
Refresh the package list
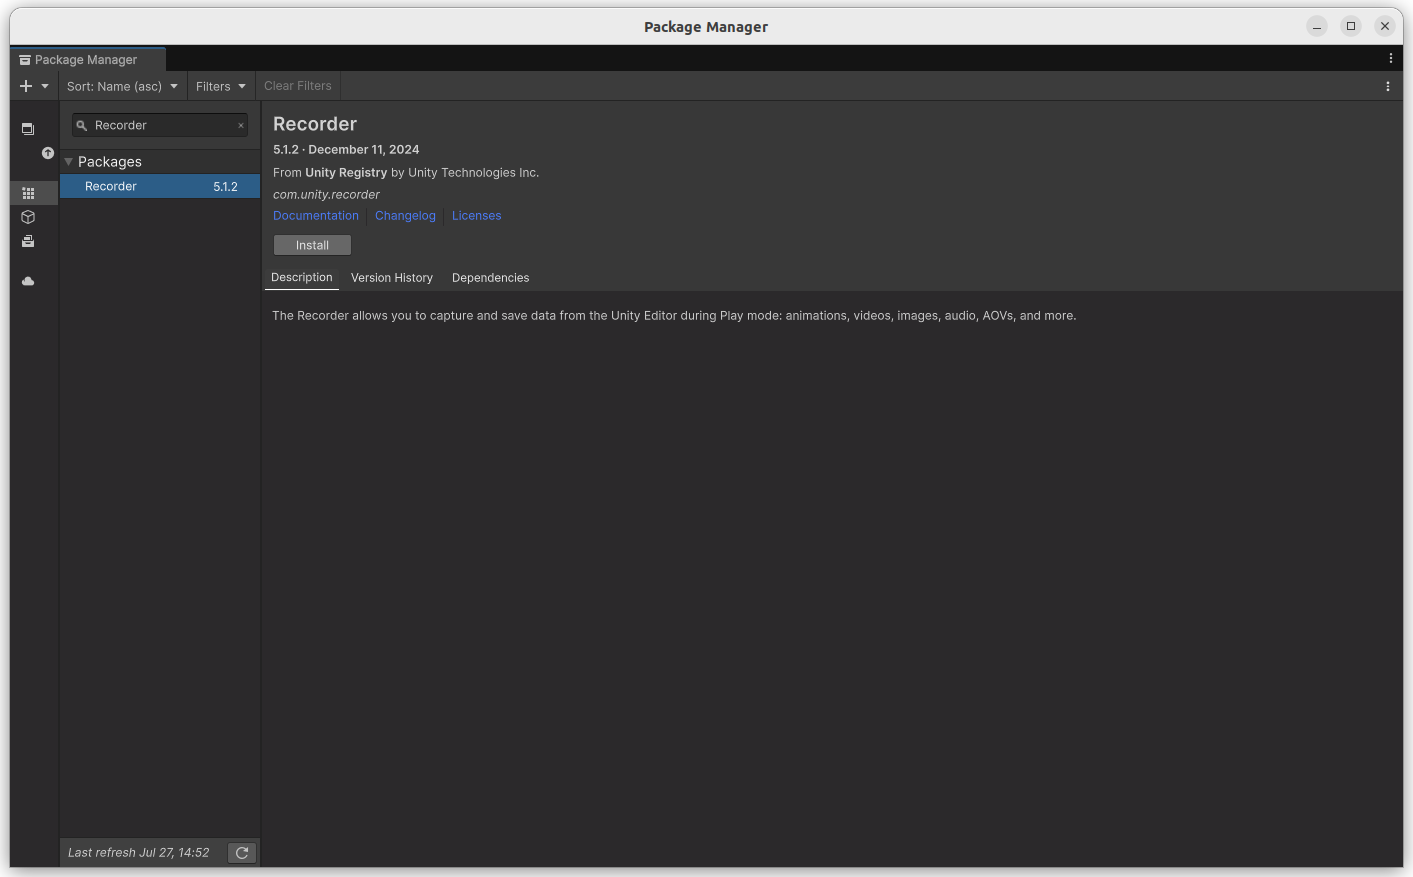(242, 853)
